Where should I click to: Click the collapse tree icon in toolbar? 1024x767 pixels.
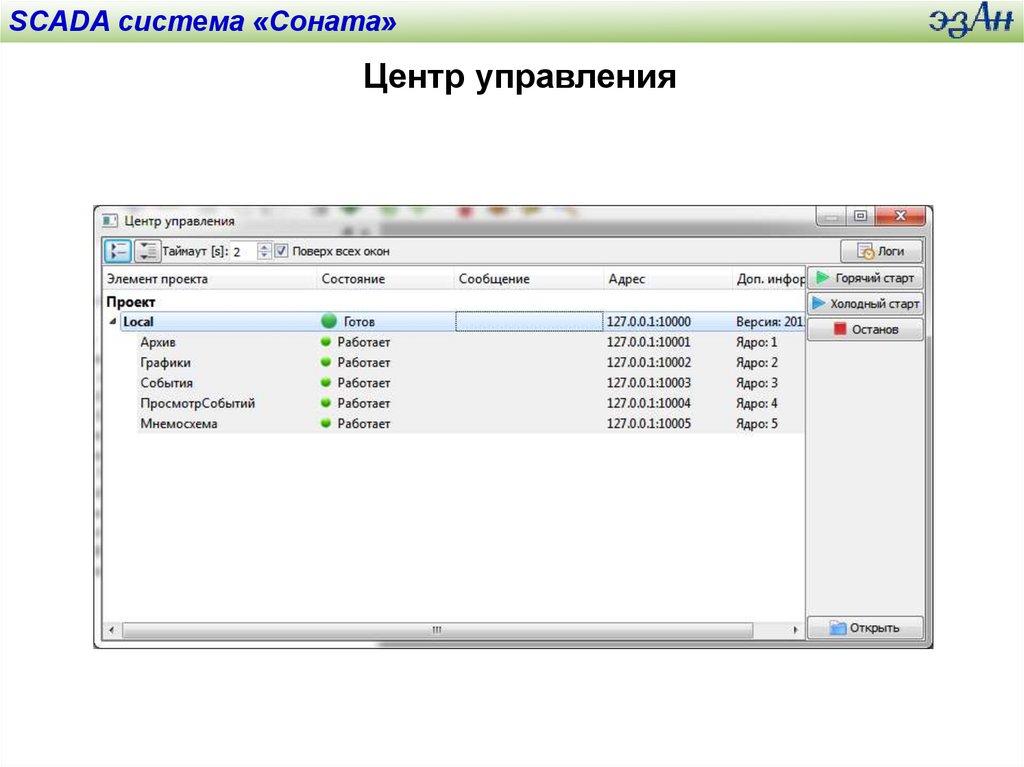tap(147, 251)
